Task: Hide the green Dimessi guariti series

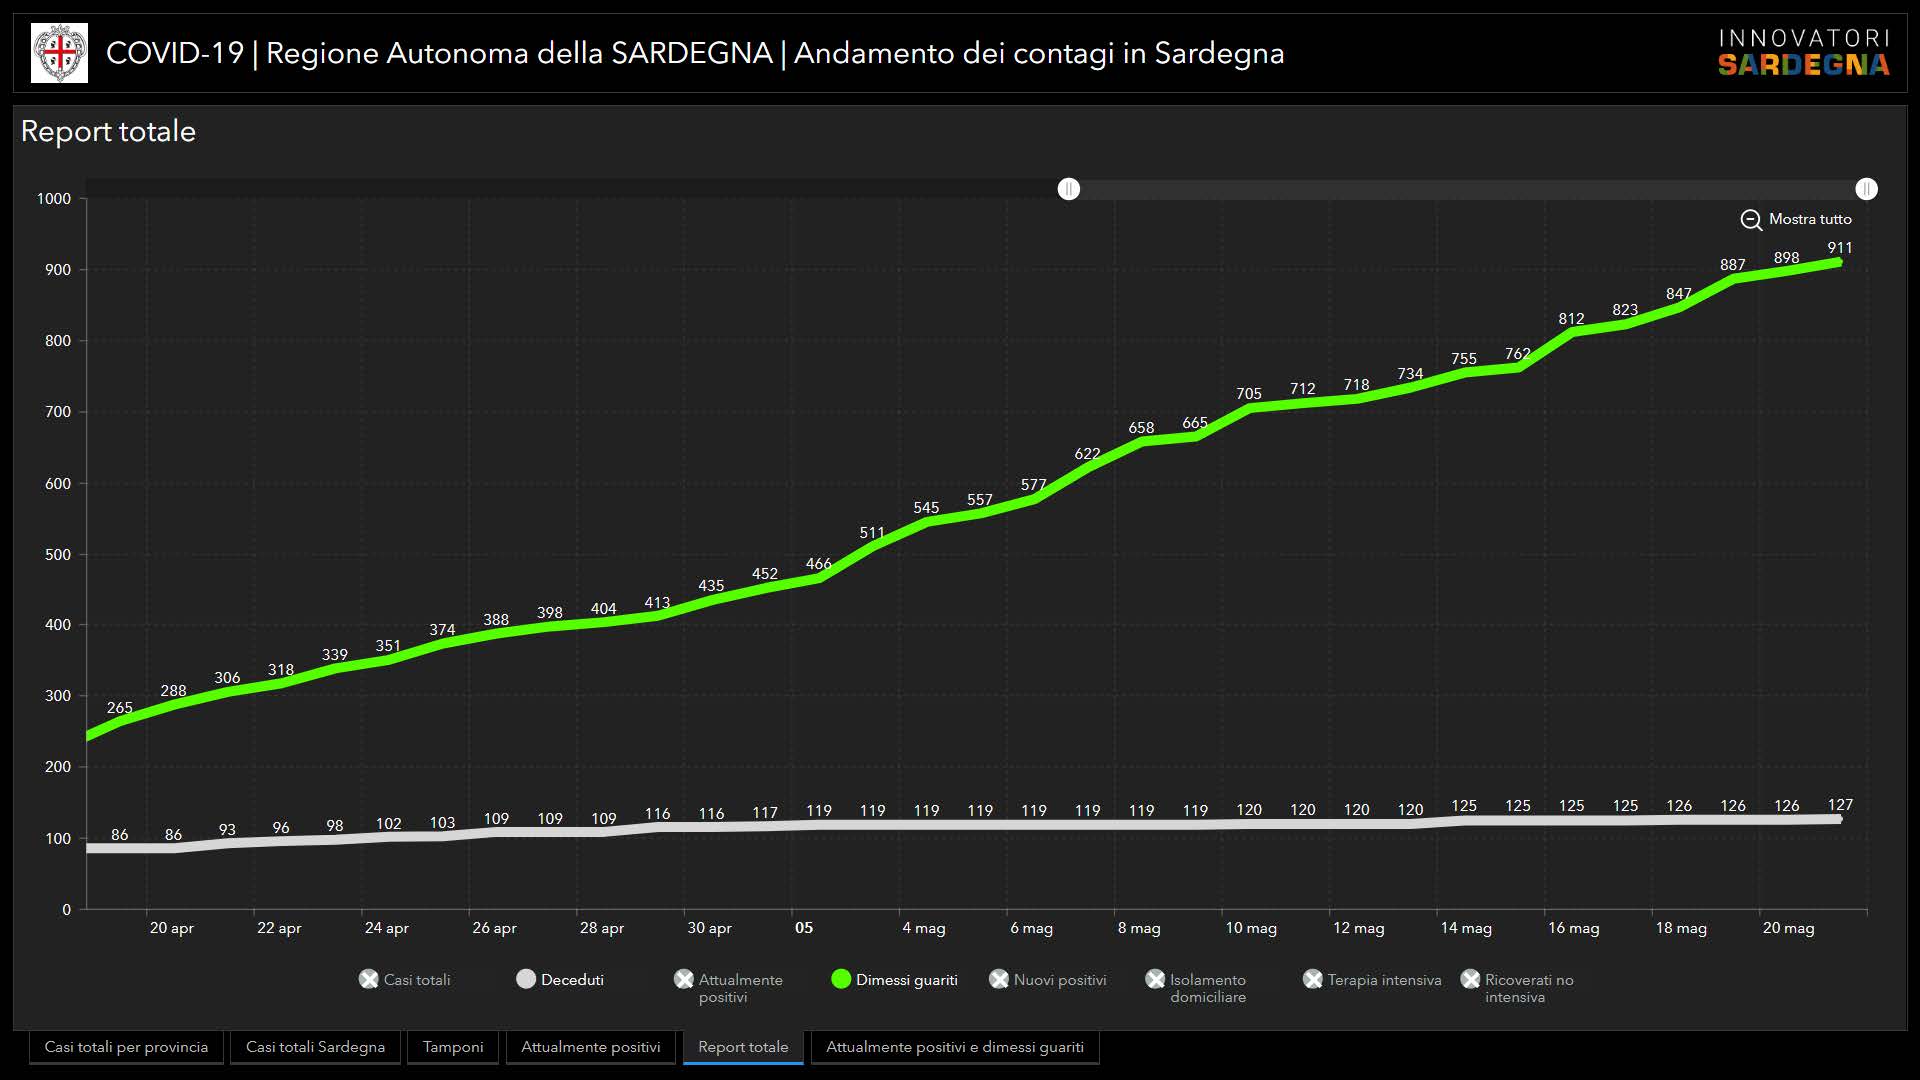Action: [x=841, y=979]
